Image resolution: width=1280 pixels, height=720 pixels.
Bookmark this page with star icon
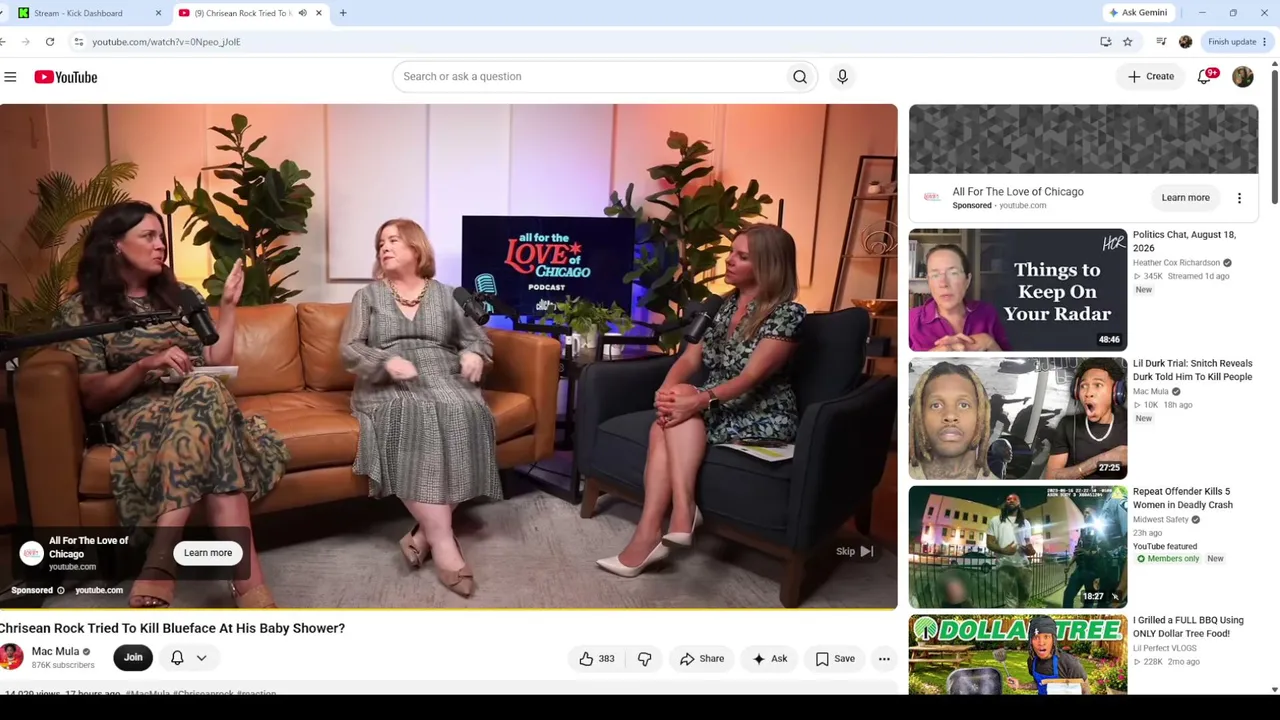(1128, 42)
